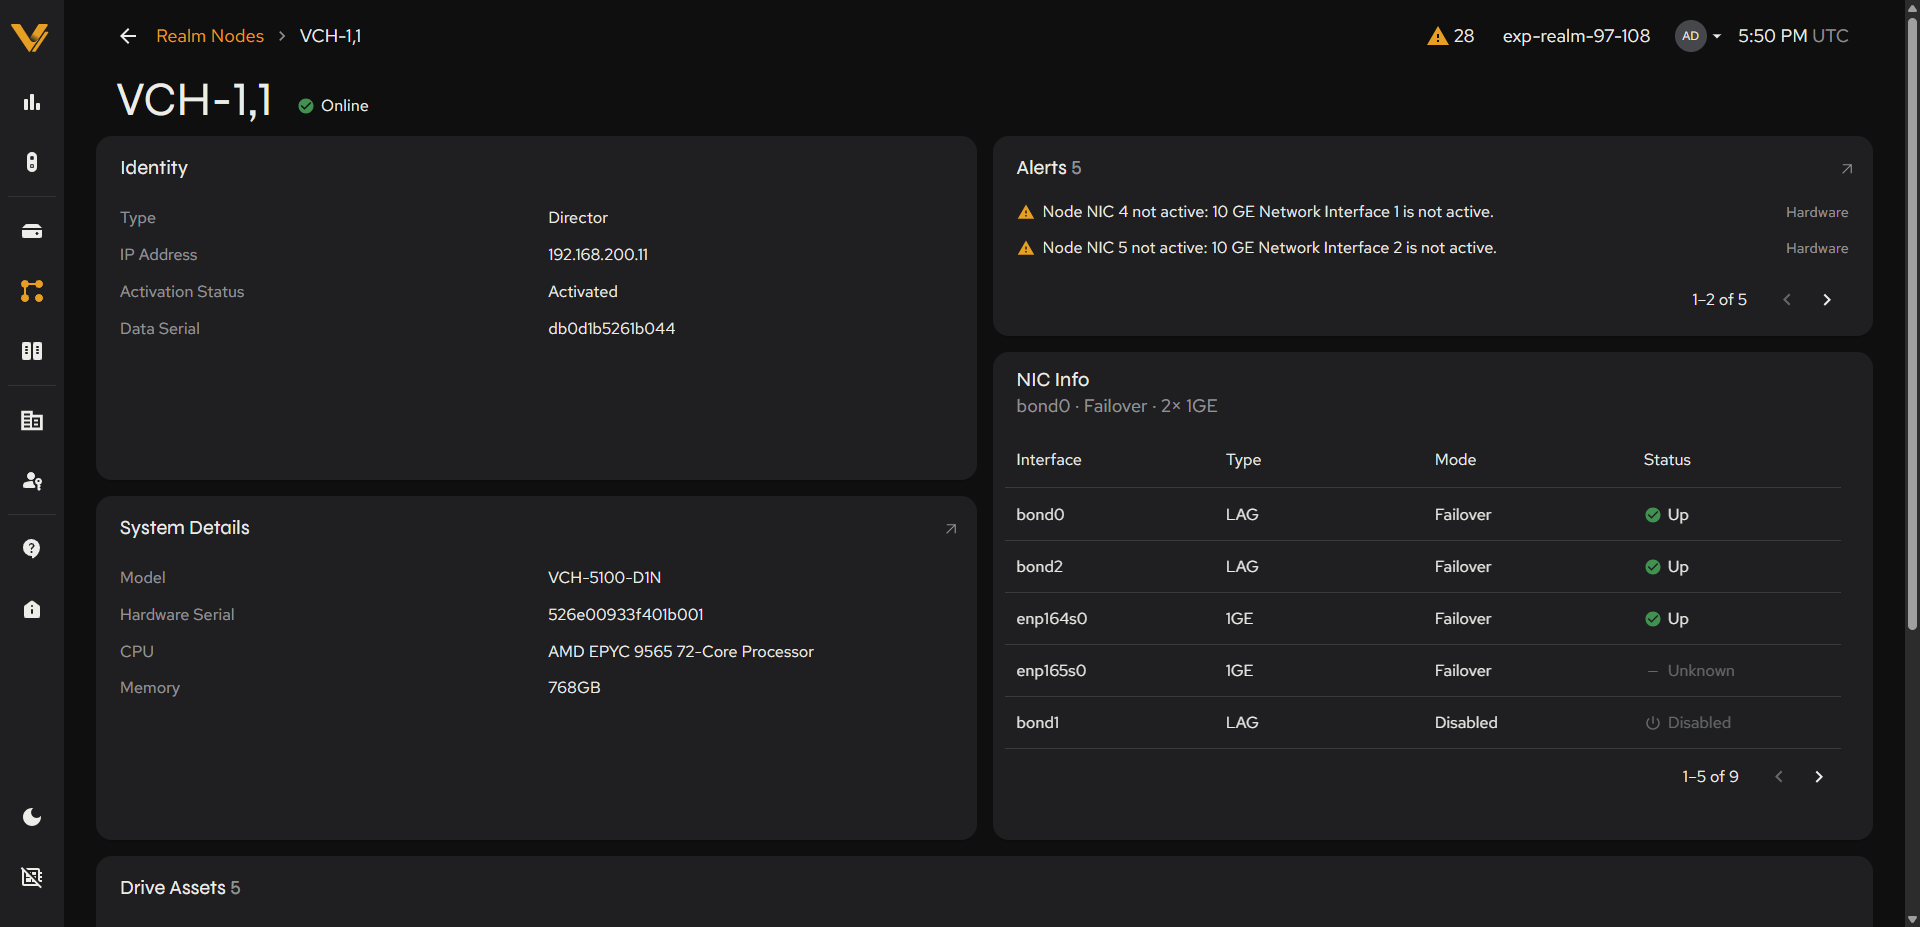This screenshot has height=927, width=1920.
Task: Open the Realm Nodes breadcrumb link
Action: tap(210, 36)
